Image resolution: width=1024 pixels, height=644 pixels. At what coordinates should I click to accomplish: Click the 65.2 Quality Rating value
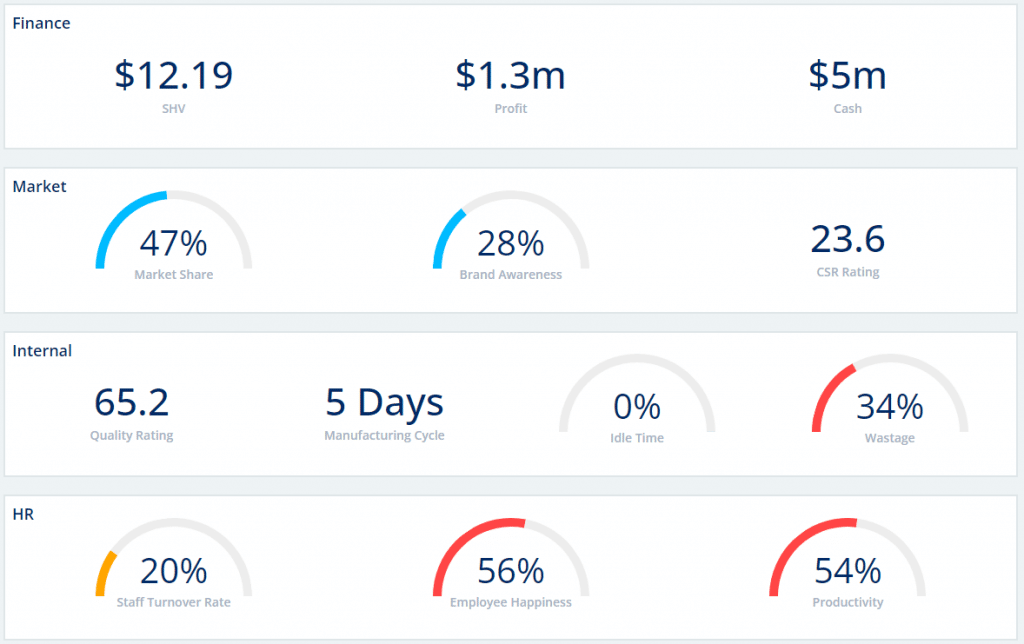(131, 402)
